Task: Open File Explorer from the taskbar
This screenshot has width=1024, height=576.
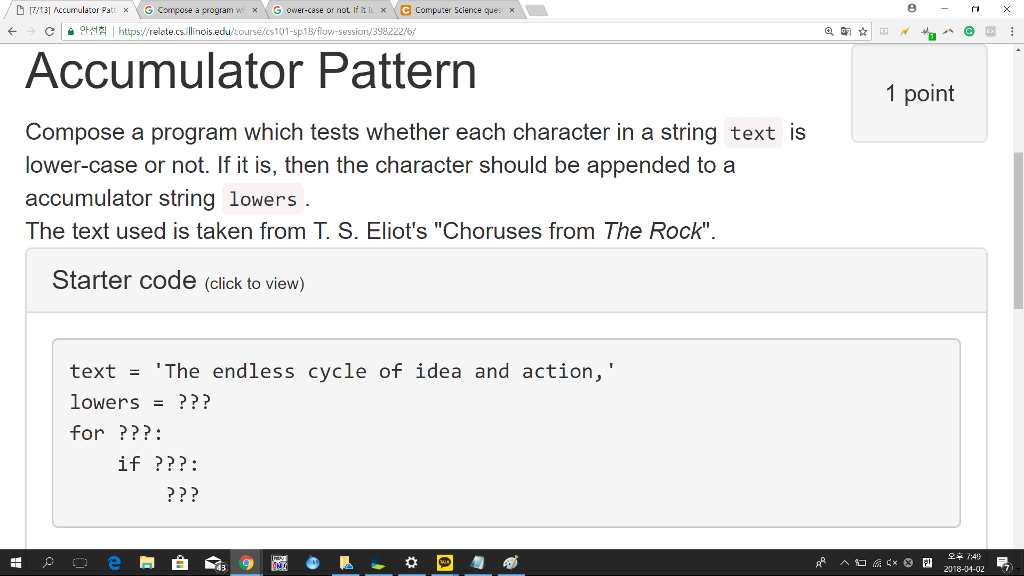Action: 147,563
